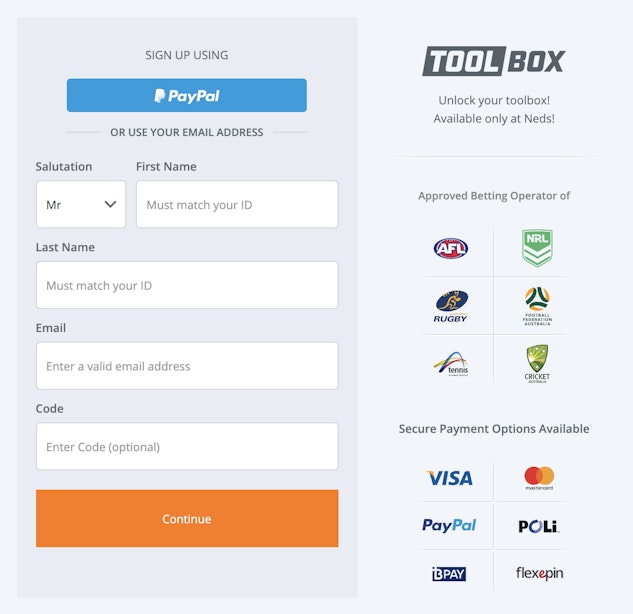Click the BPAY payment icon
The image size is (633, 614).
pyautogui.click(x=449, y=574)
